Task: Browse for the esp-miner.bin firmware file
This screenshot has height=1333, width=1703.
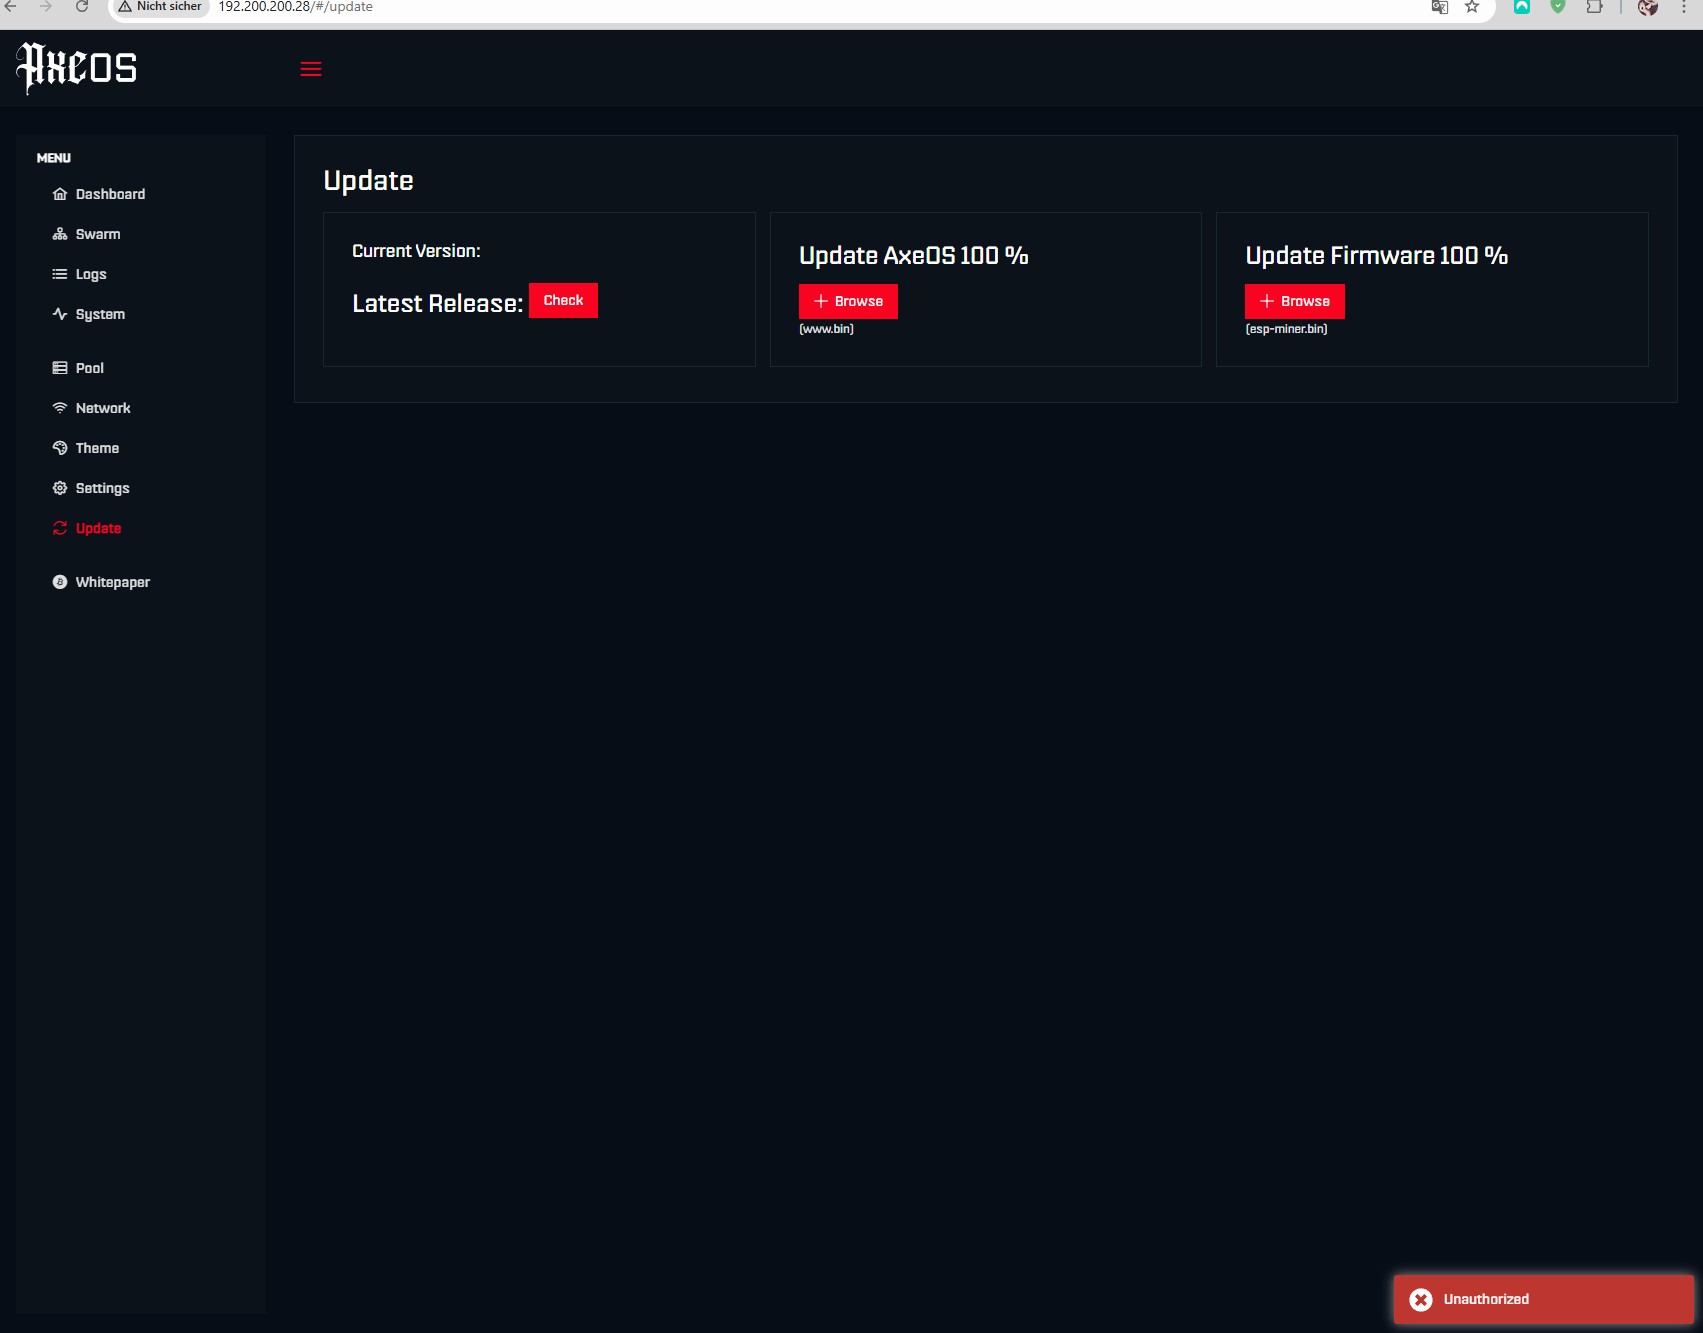Action: click(x=1293, y=301)
